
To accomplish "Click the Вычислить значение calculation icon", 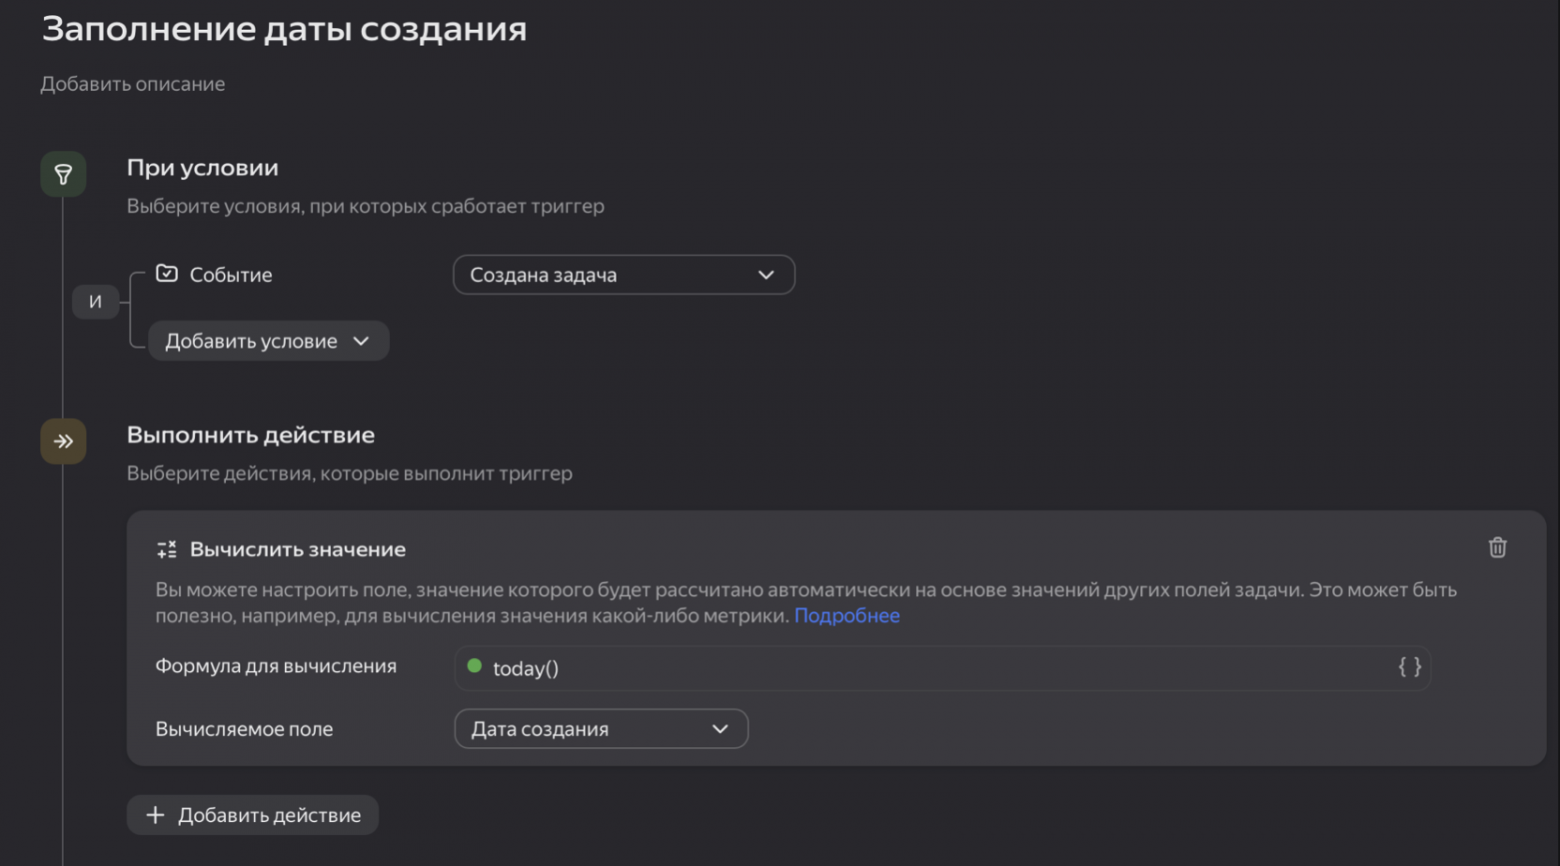I will point(166,548).
